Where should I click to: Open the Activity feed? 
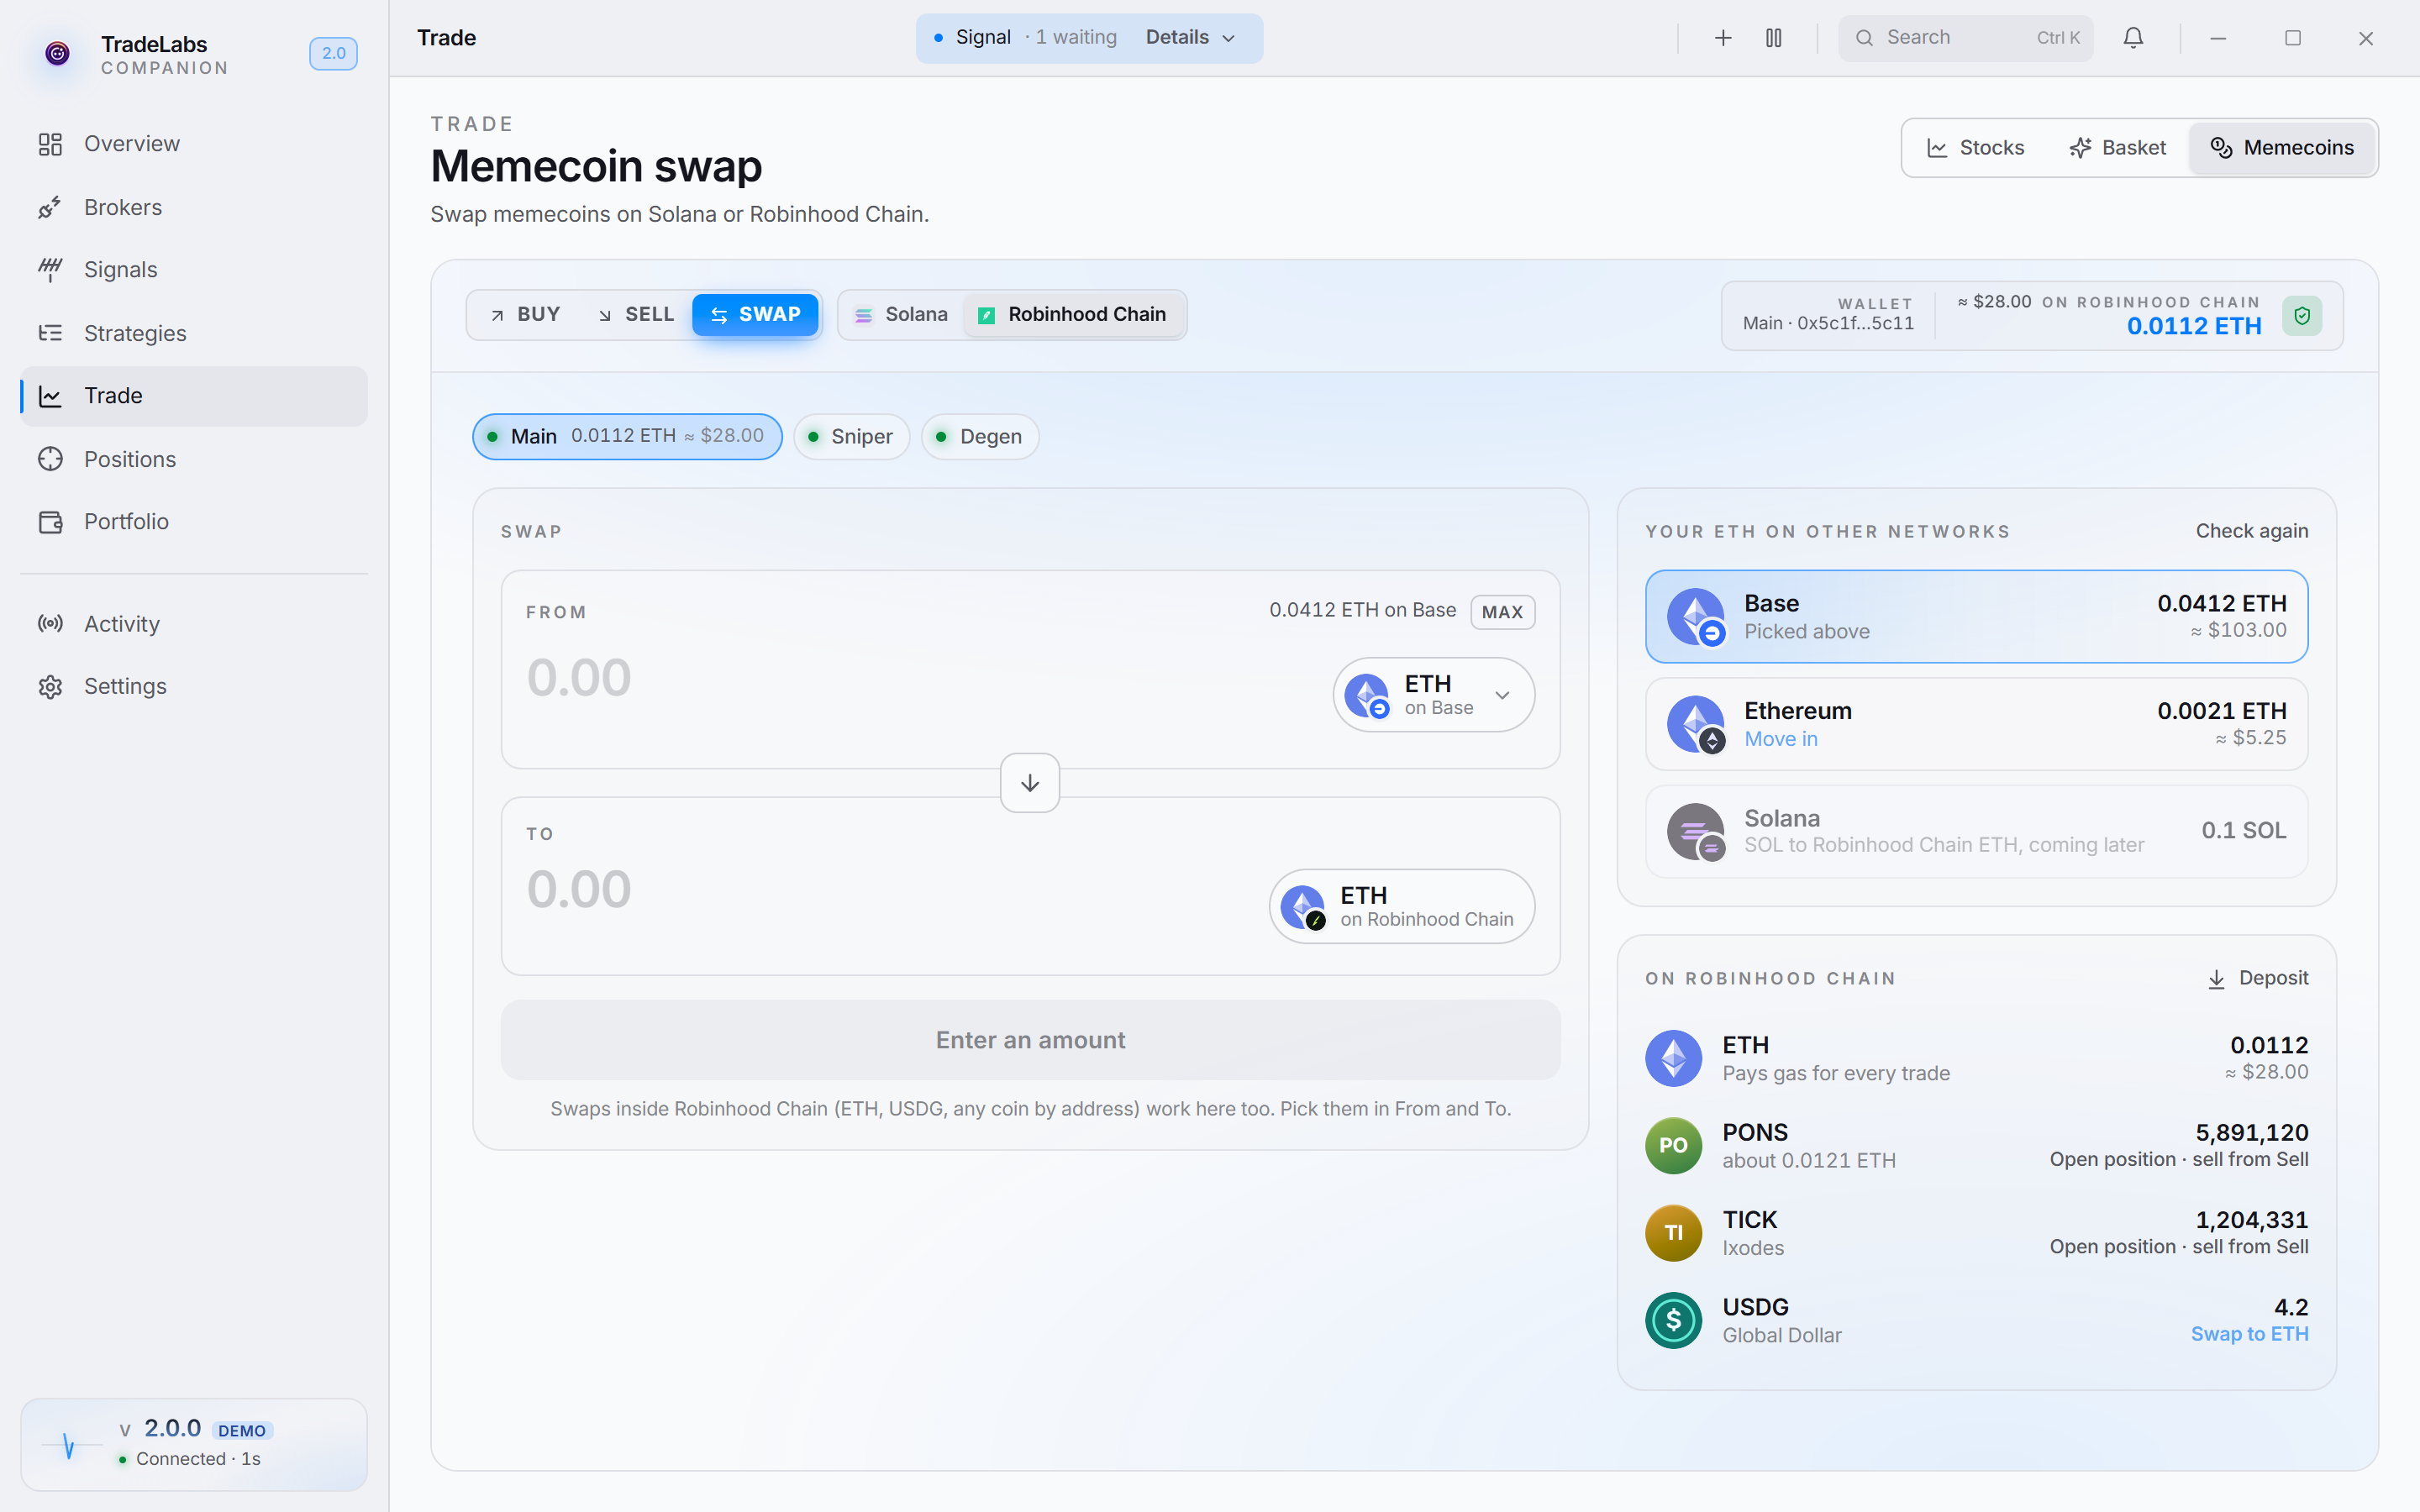tap(194, 624)
